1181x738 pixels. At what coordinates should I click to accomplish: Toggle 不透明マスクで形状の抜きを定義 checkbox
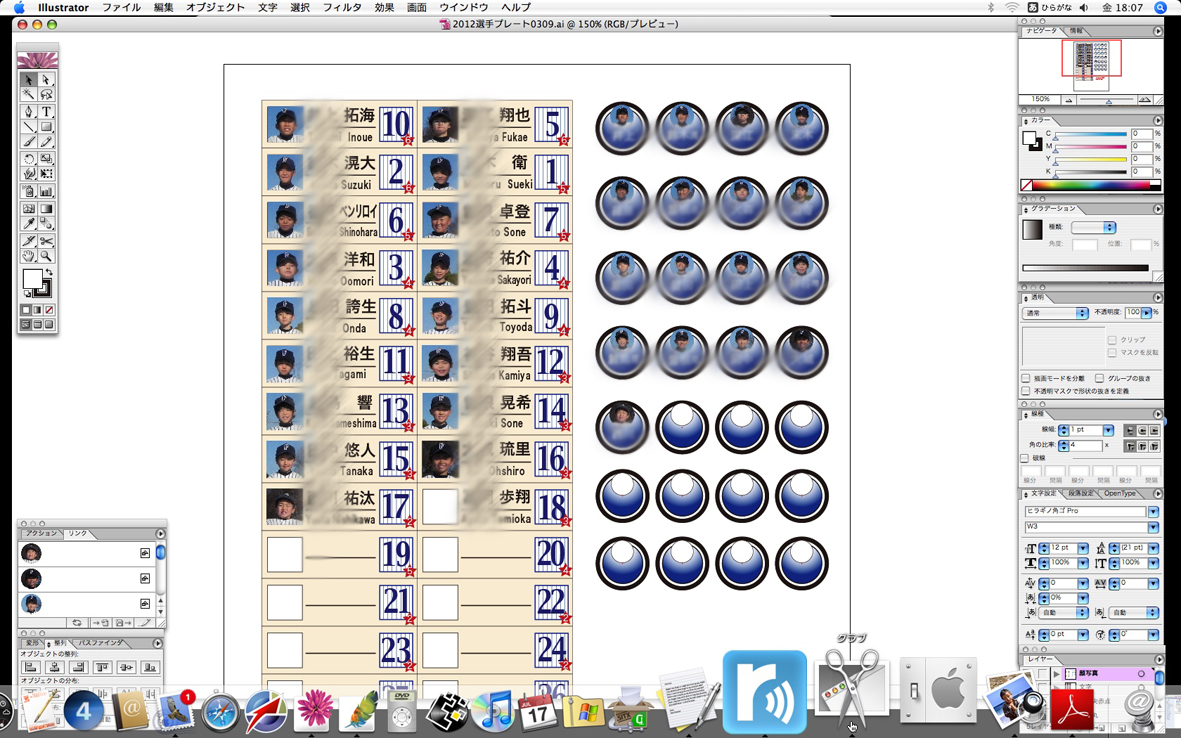(x=1026, y=391)
